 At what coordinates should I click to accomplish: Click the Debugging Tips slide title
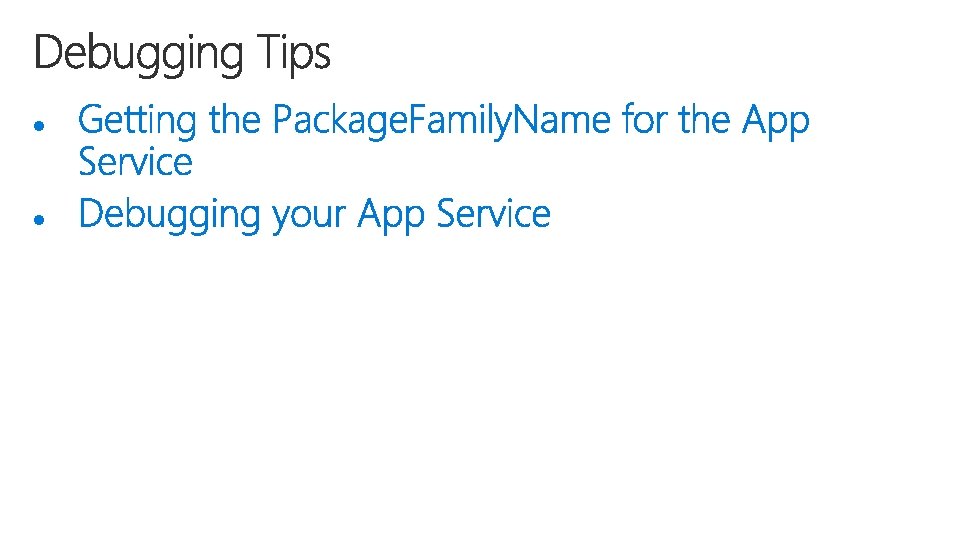pyautogui.click(x=182, y=55)
